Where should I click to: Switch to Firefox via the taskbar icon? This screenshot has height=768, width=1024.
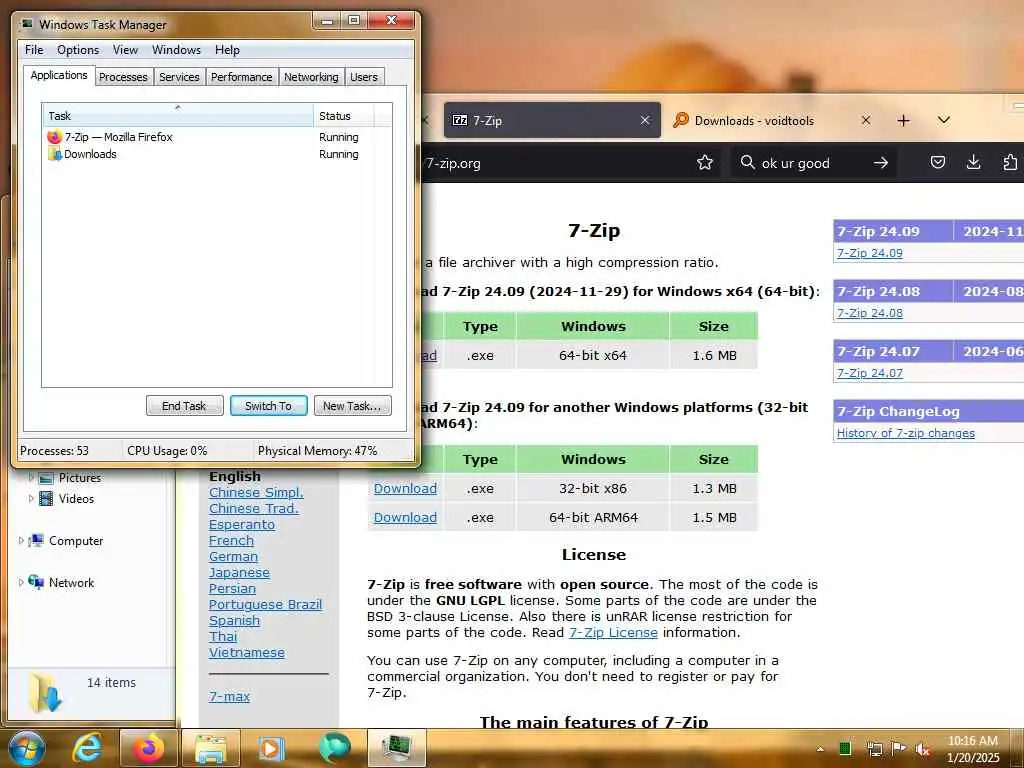149,748
